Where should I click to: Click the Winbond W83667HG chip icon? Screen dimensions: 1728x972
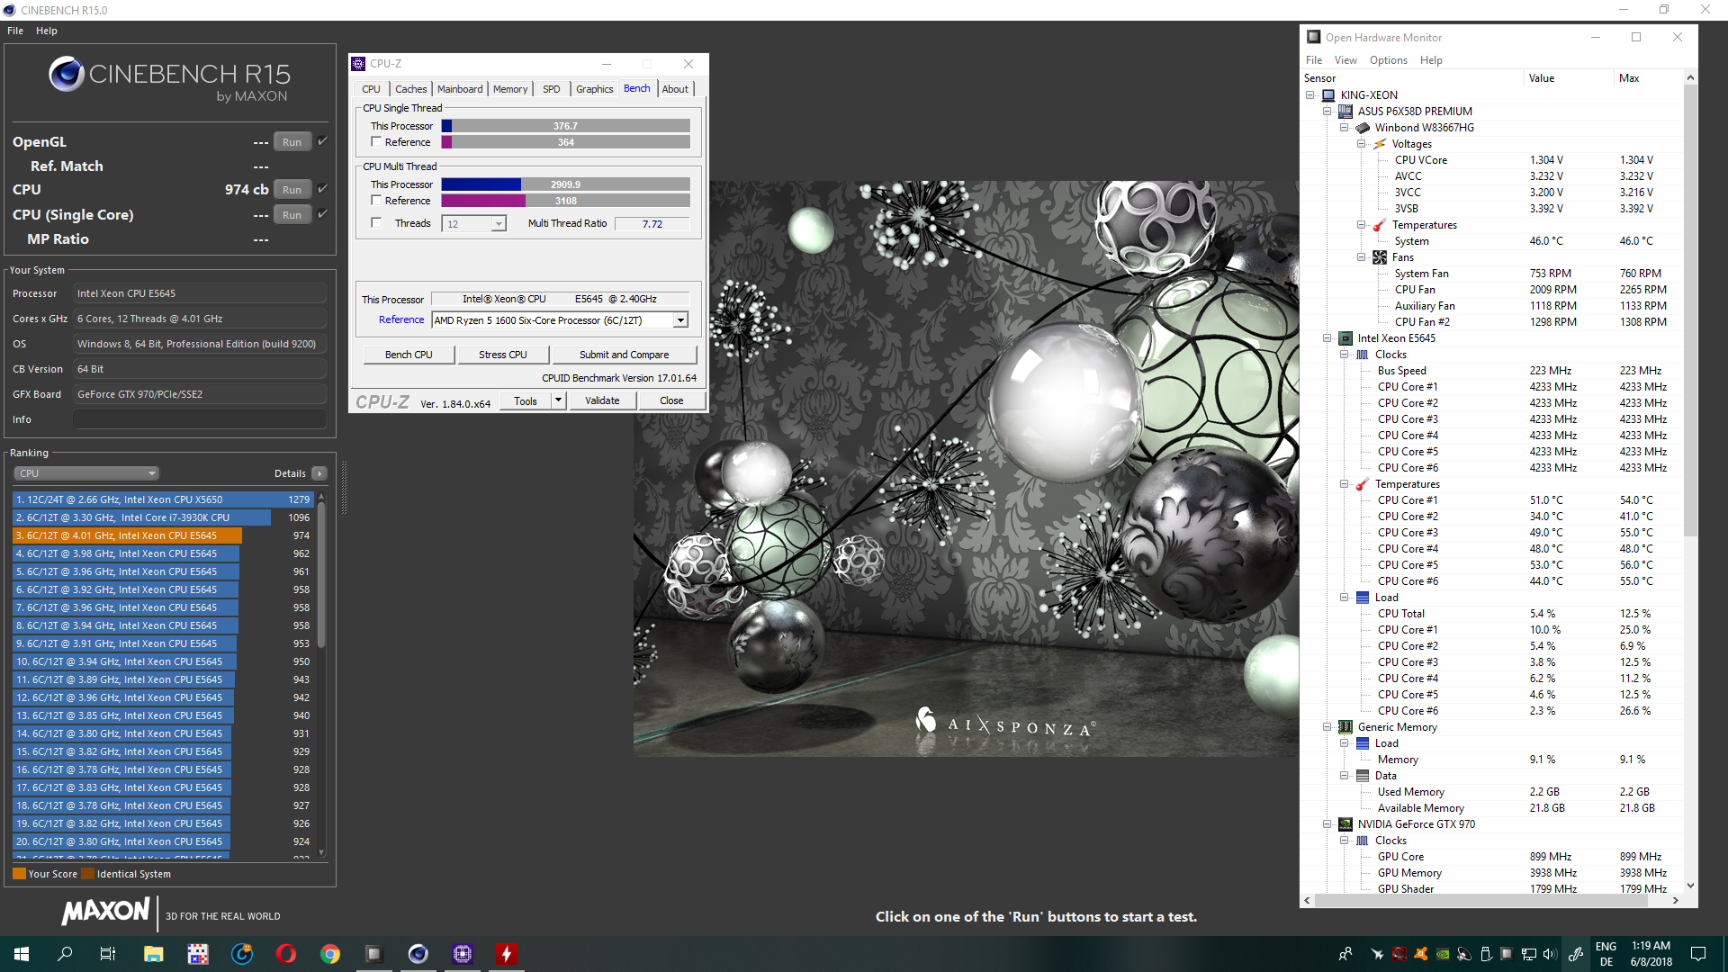[1362, 127]
